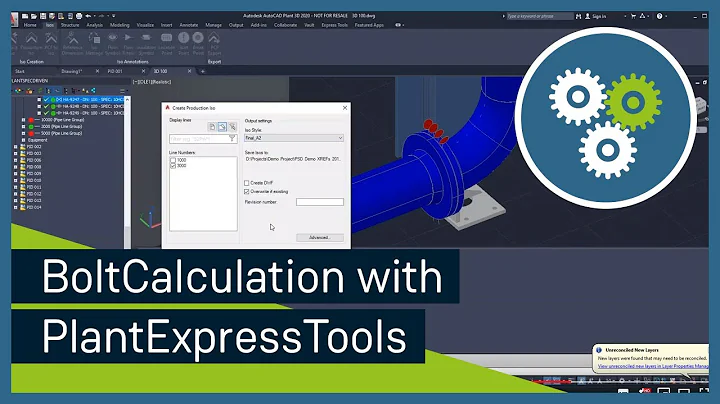
Task: Select the highlighted HA-6247 line row
Action: (x=84, y=100)
